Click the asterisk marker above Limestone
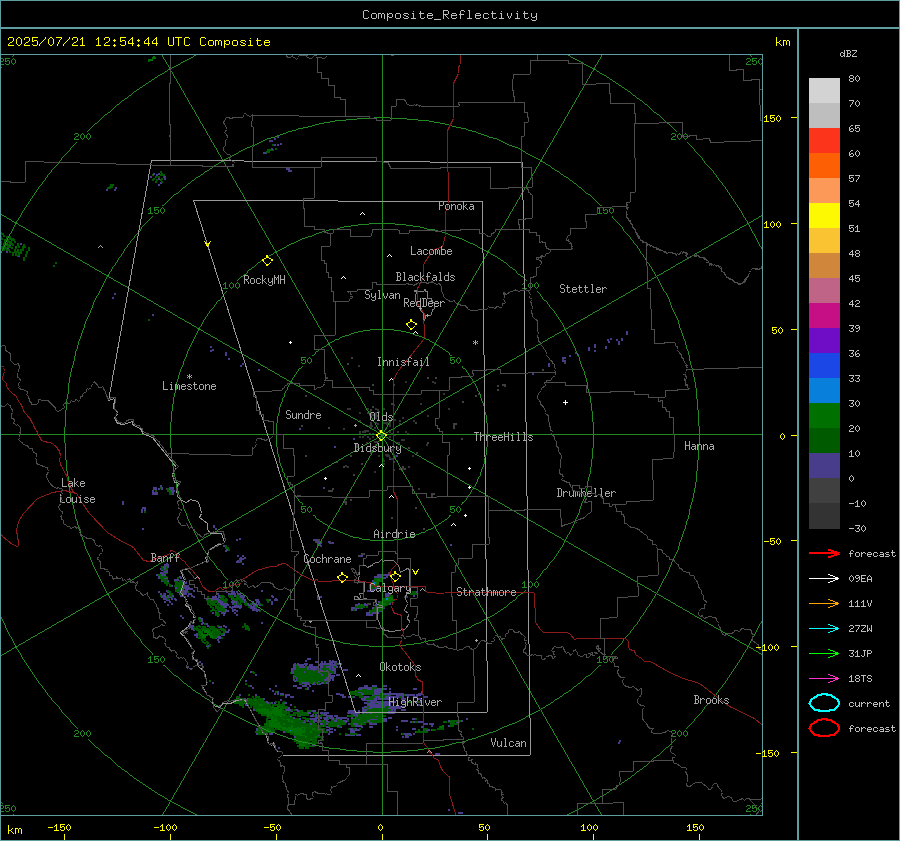The width and height of the screenshot is (900, 841). (x=189, y=377)
